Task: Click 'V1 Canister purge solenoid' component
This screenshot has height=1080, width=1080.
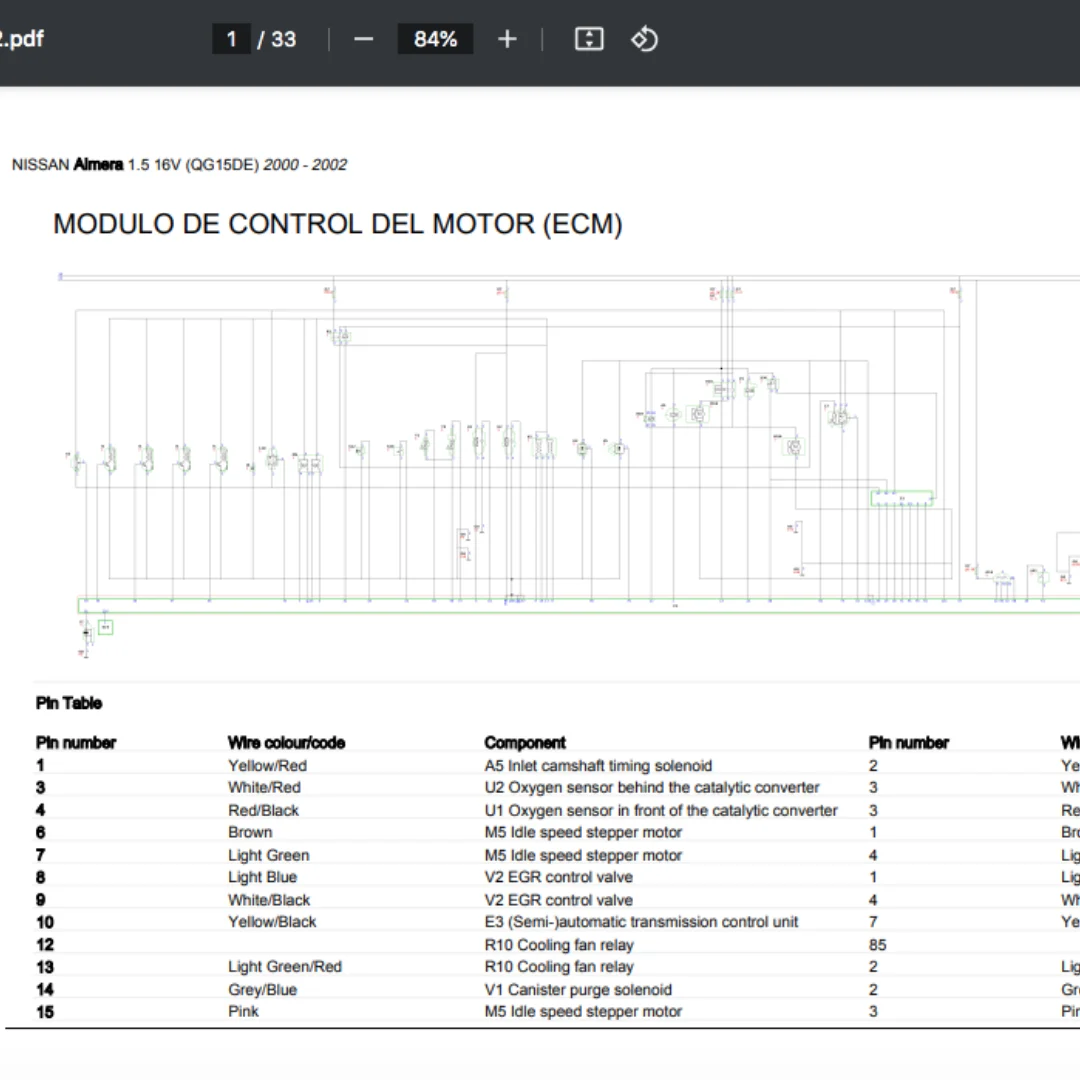Action: coord(578,989)
